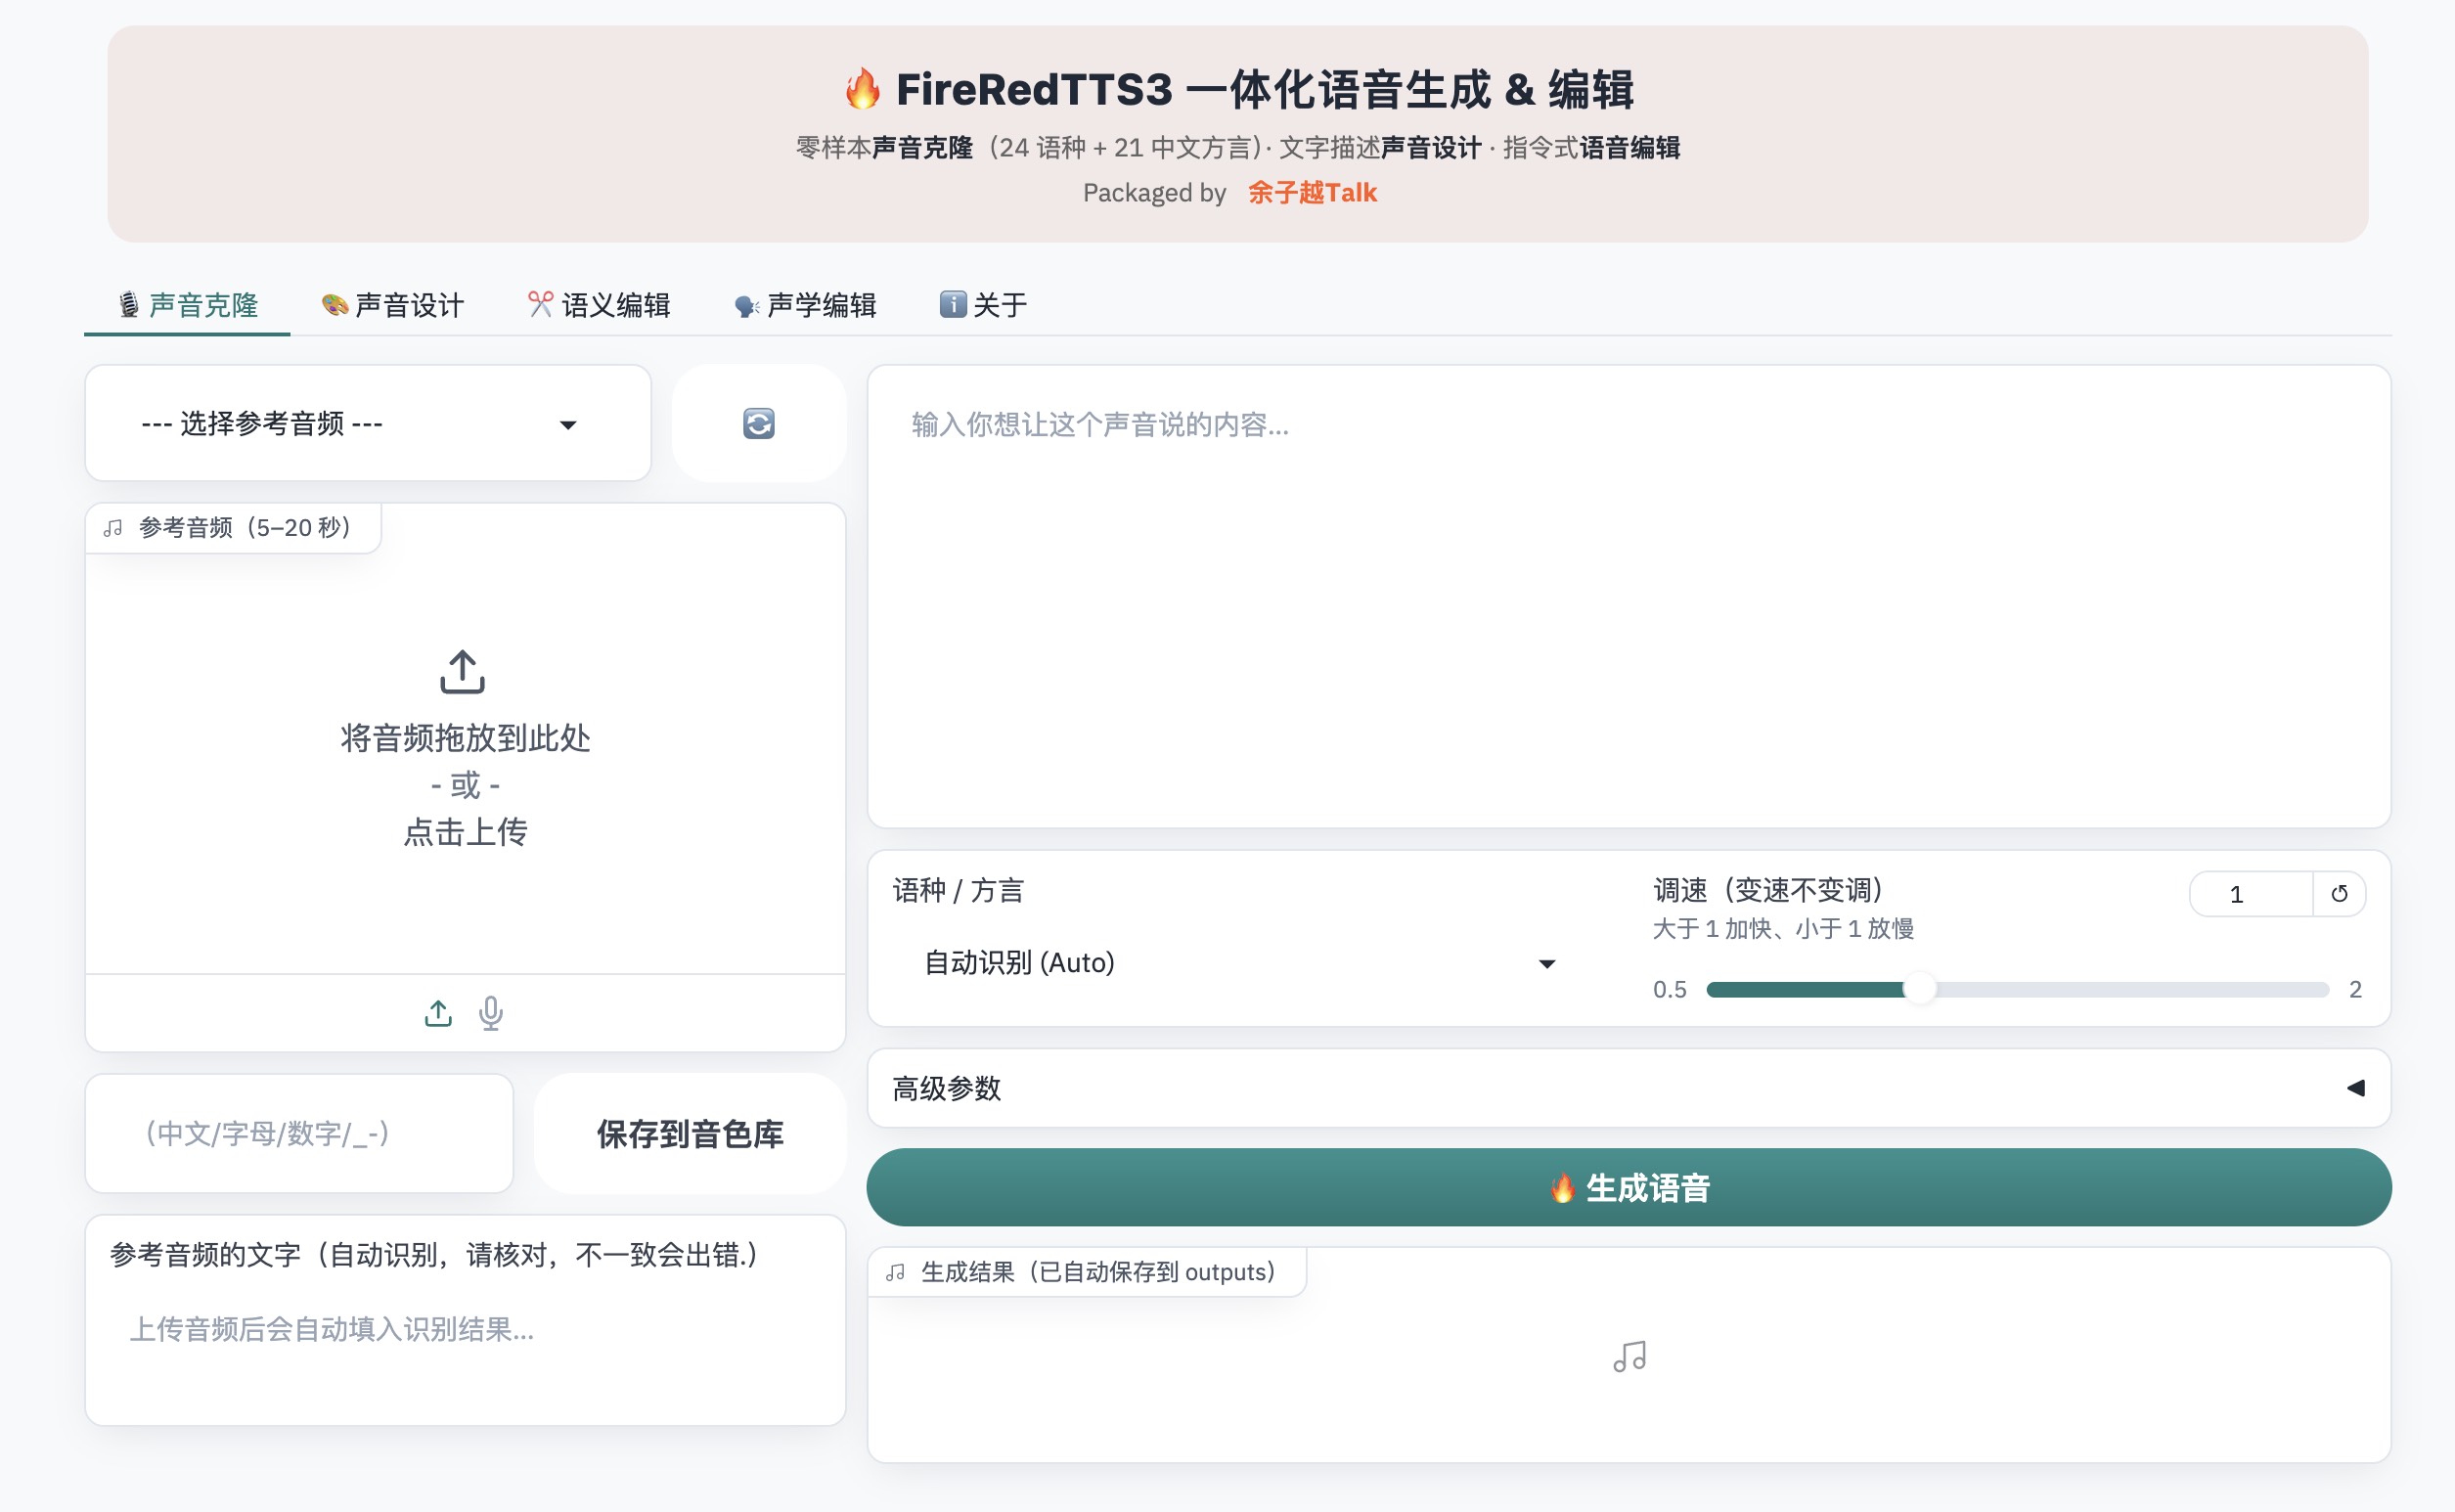The width and height of the screenshot is (2455, 1512).
Task: Open the 声学编辑 tab
Action: pos(805,305)
